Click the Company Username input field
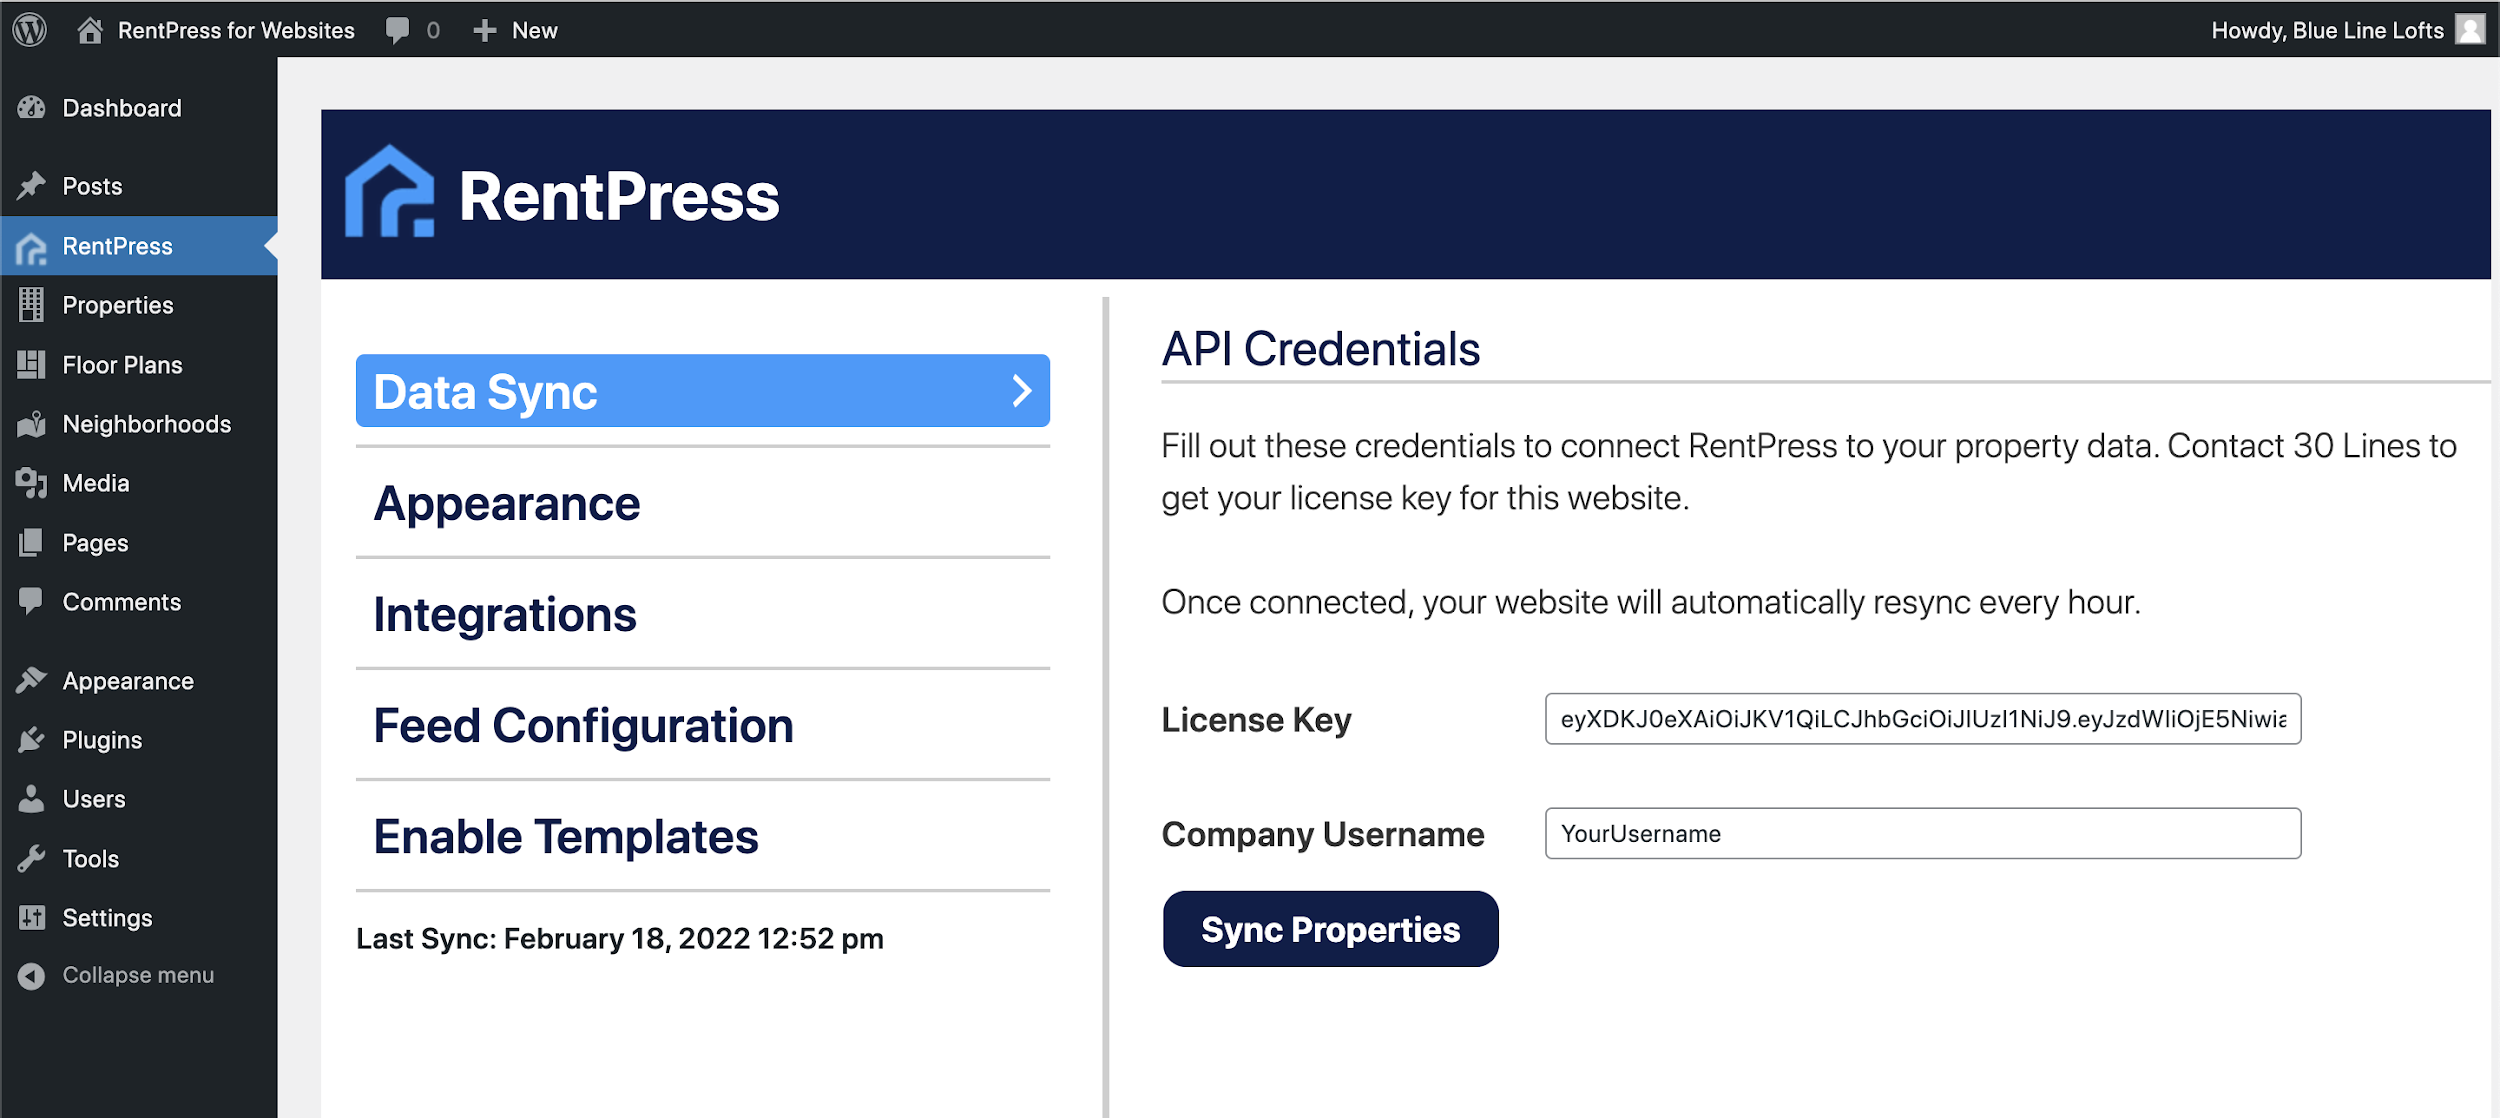 pyautogui.click(x=1923, y=833)
